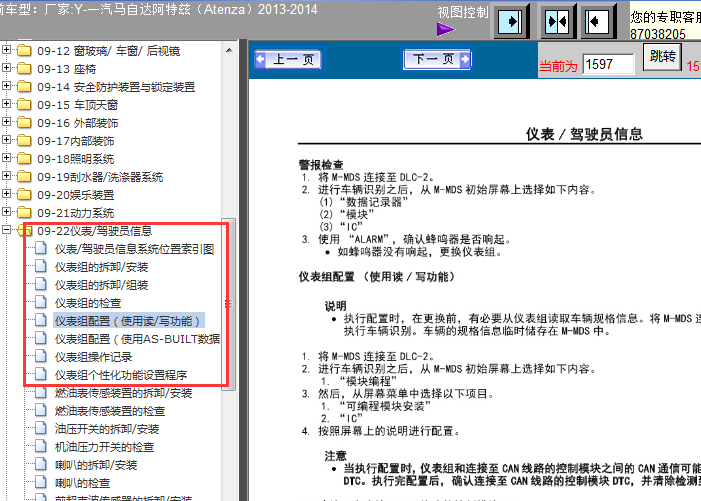Open 油压开关的拆卸/安装 page
The image size is (701, 501).
point(107,429)
